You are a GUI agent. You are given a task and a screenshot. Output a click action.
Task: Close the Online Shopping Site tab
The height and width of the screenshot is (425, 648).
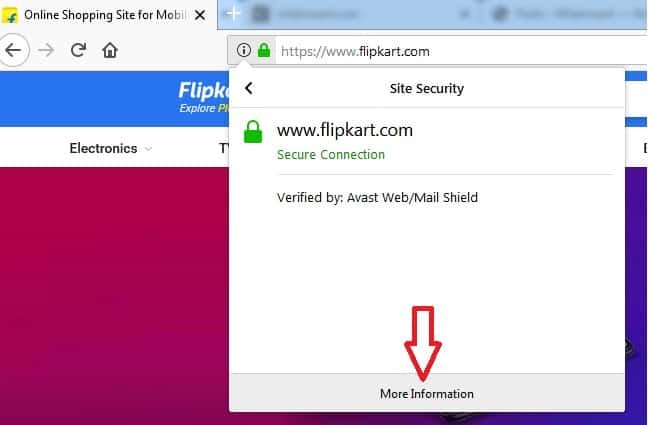click(200, 15)
